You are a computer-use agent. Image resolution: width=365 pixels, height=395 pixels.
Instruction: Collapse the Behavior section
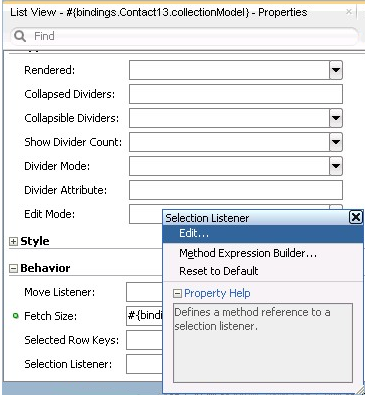coord(13,269)
